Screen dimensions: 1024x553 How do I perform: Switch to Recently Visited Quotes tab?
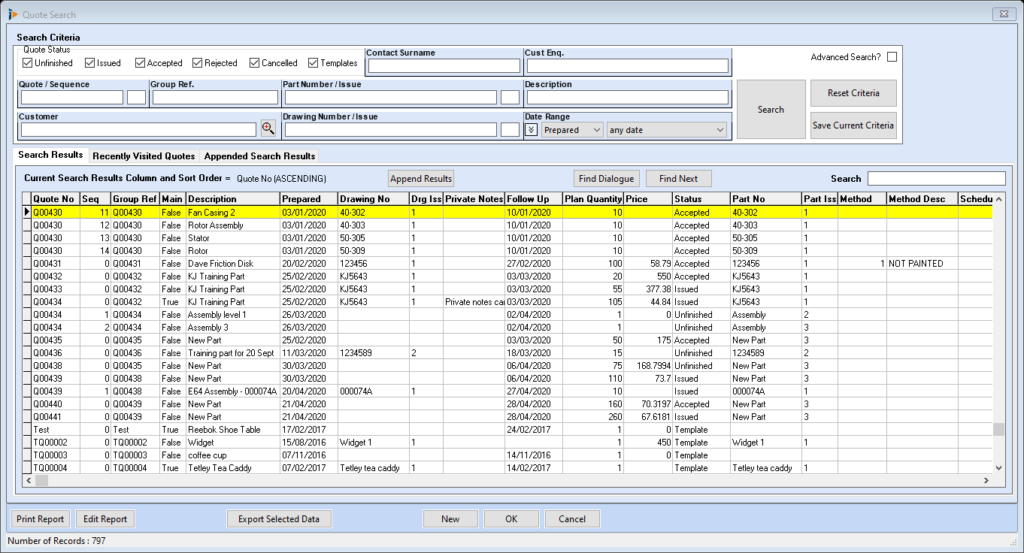pyautogui.click(x=143, y=156)
